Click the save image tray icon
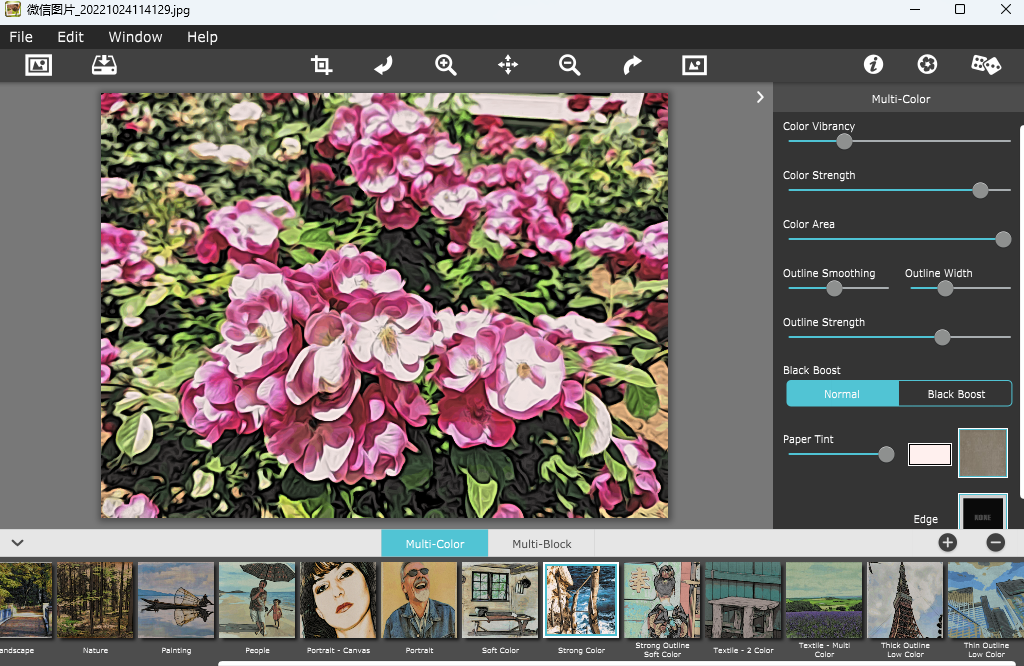This screenshot has height=666, width=1024. point(104,65)
